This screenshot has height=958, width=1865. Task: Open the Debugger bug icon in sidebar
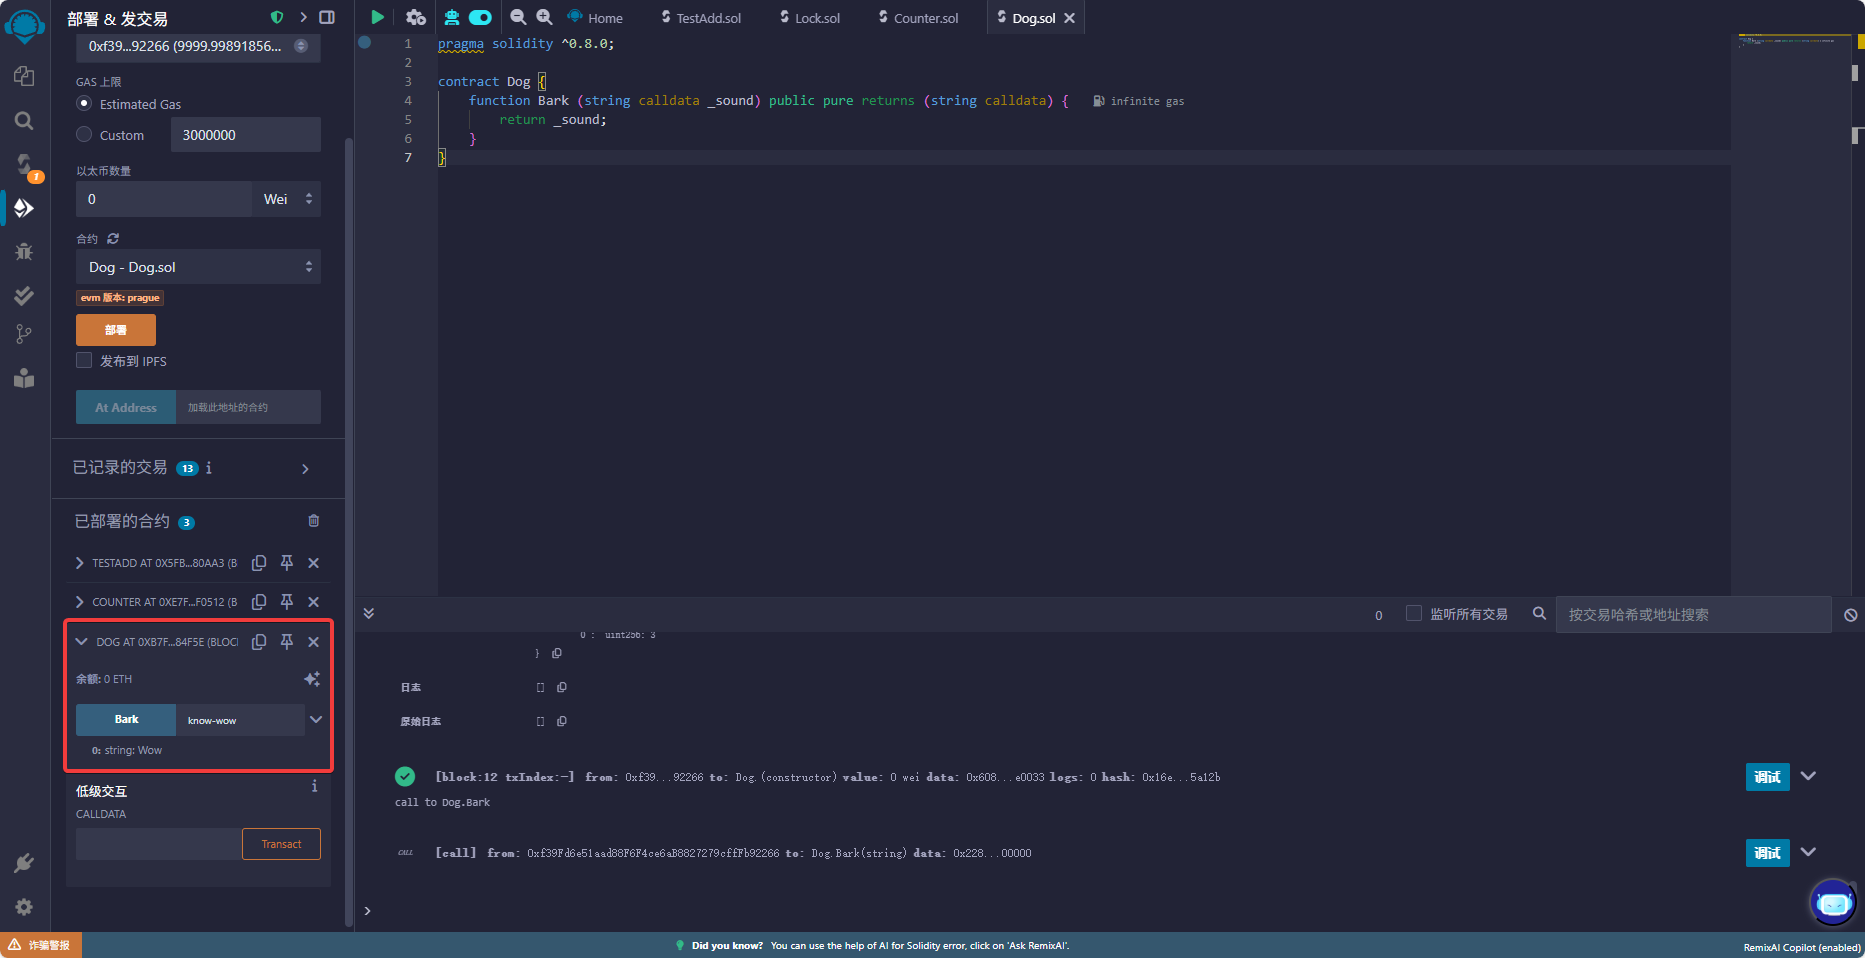coord(24,252)
